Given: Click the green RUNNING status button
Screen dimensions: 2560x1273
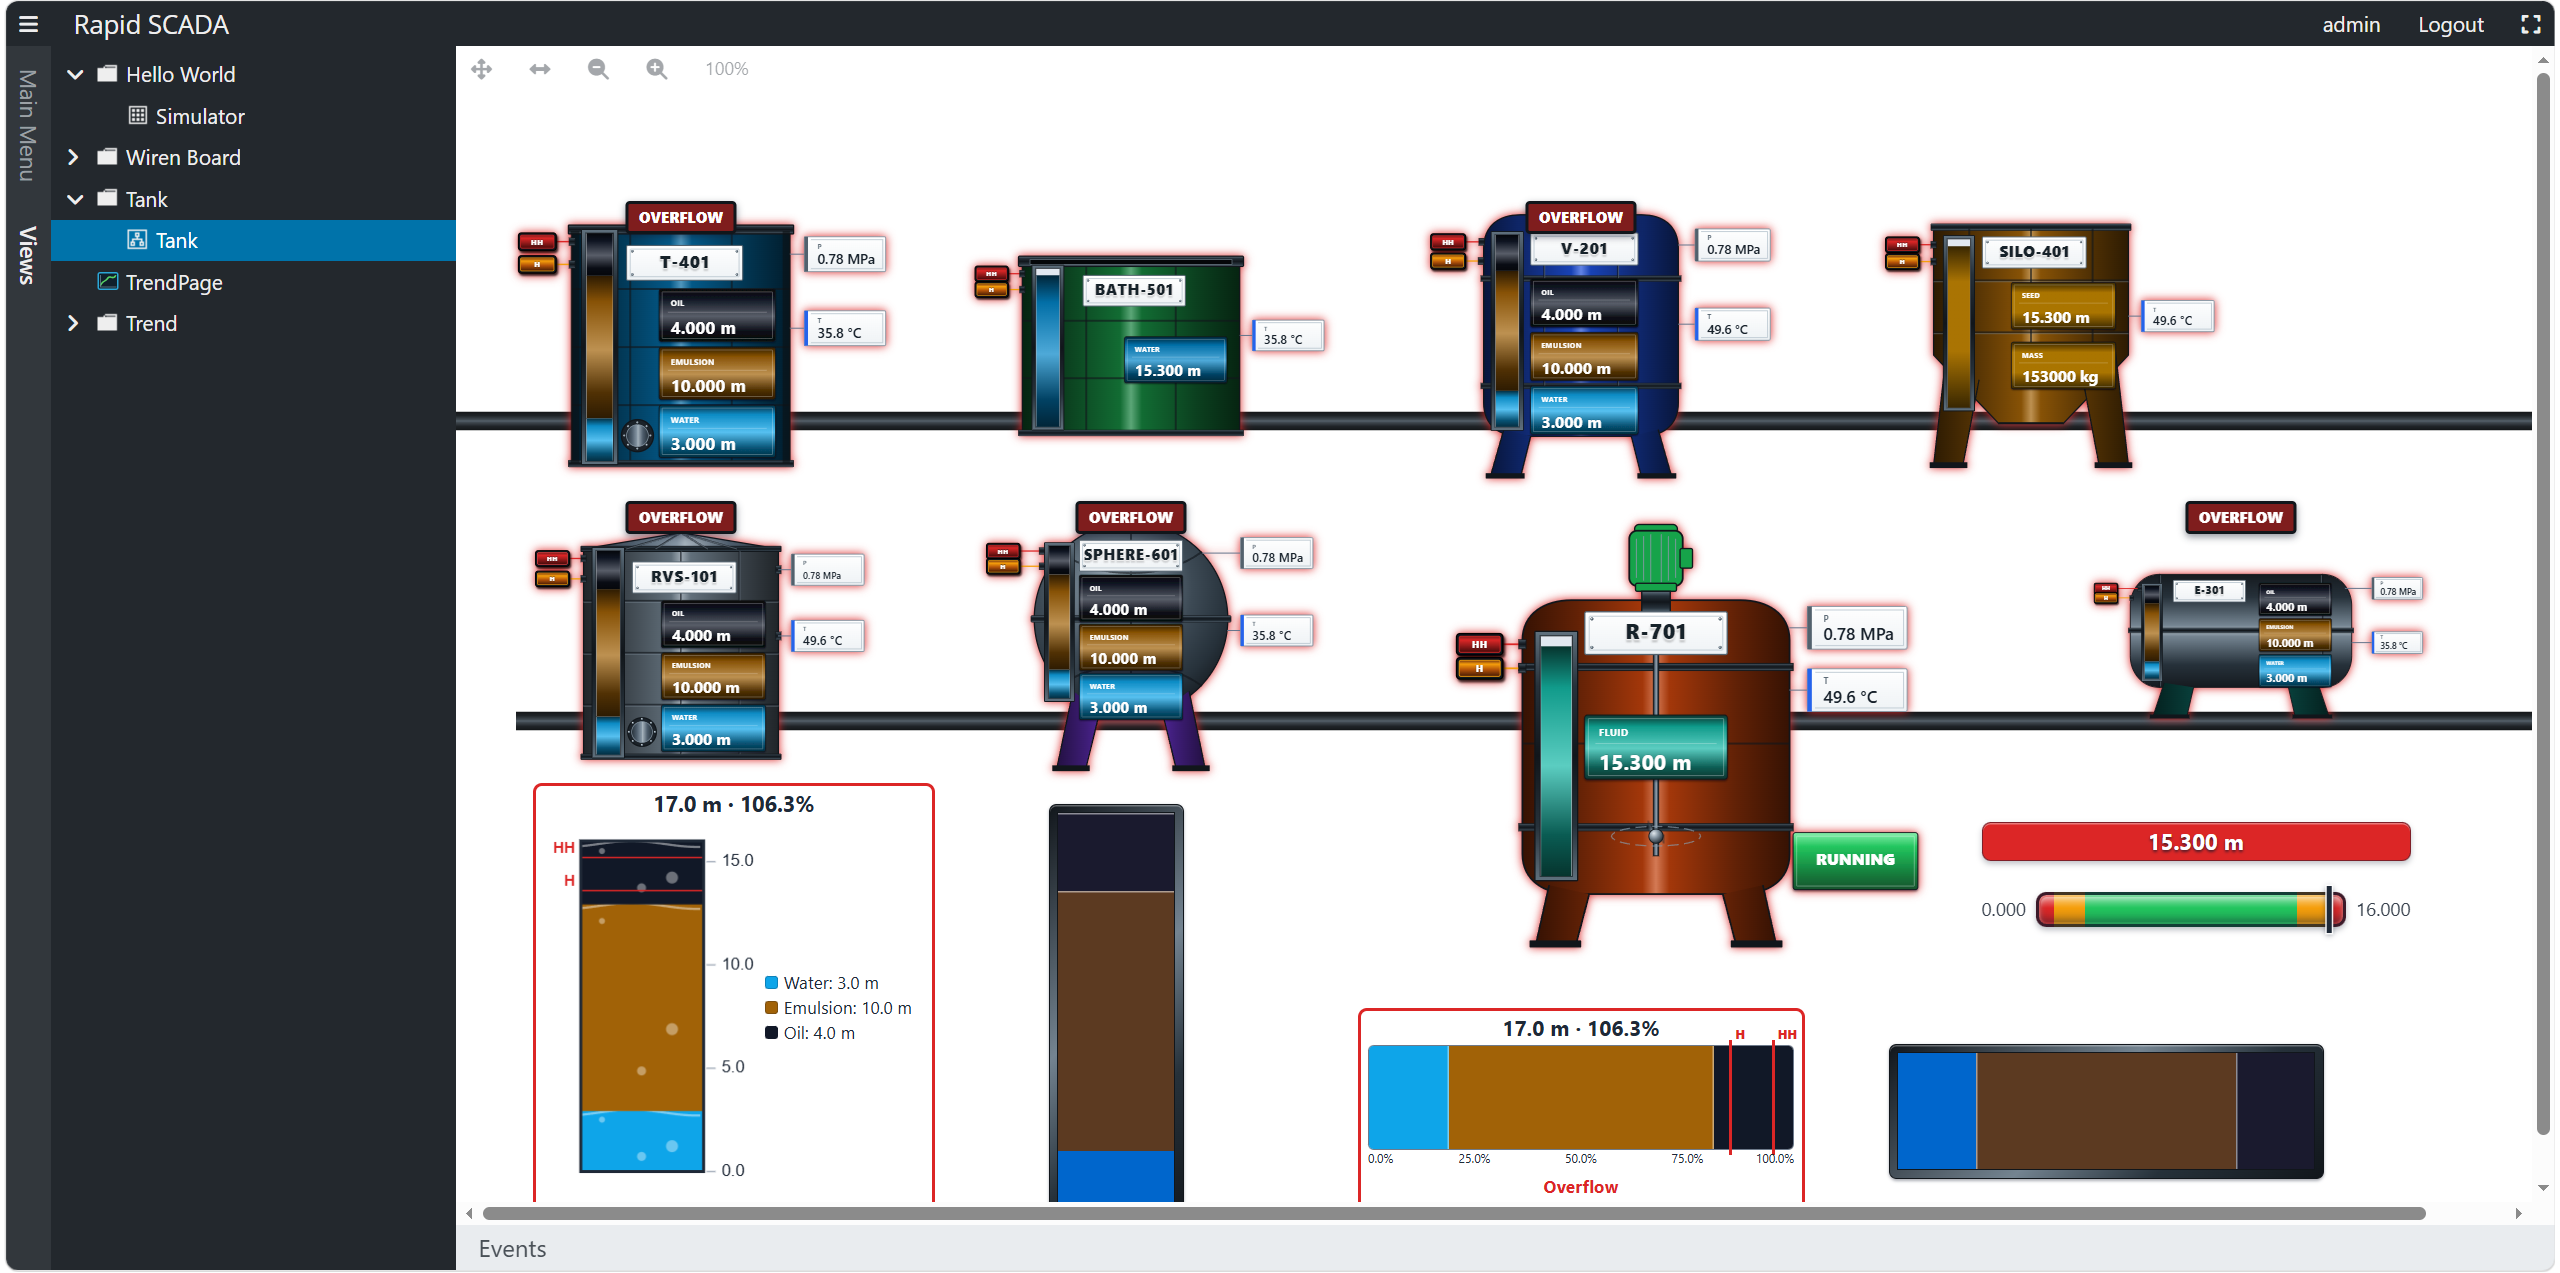Looking at the screenshot, I should point(1854,859).
